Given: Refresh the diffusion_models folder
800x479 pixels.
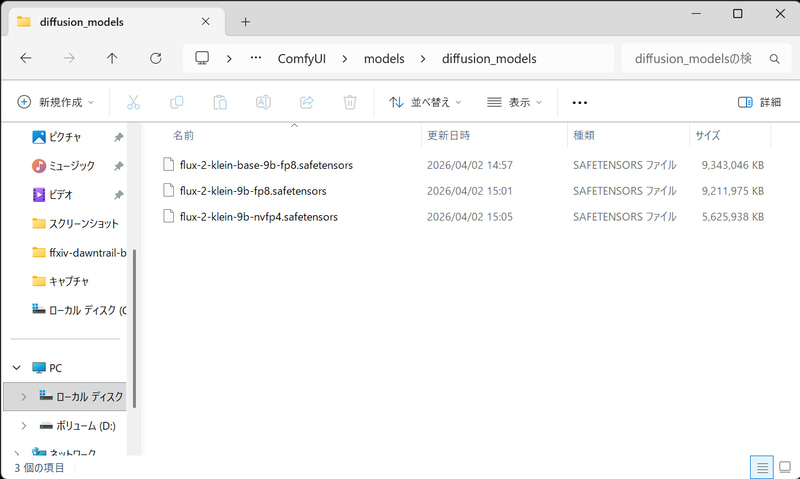Looking at the screenshot, I should click(x=156, y=59).
